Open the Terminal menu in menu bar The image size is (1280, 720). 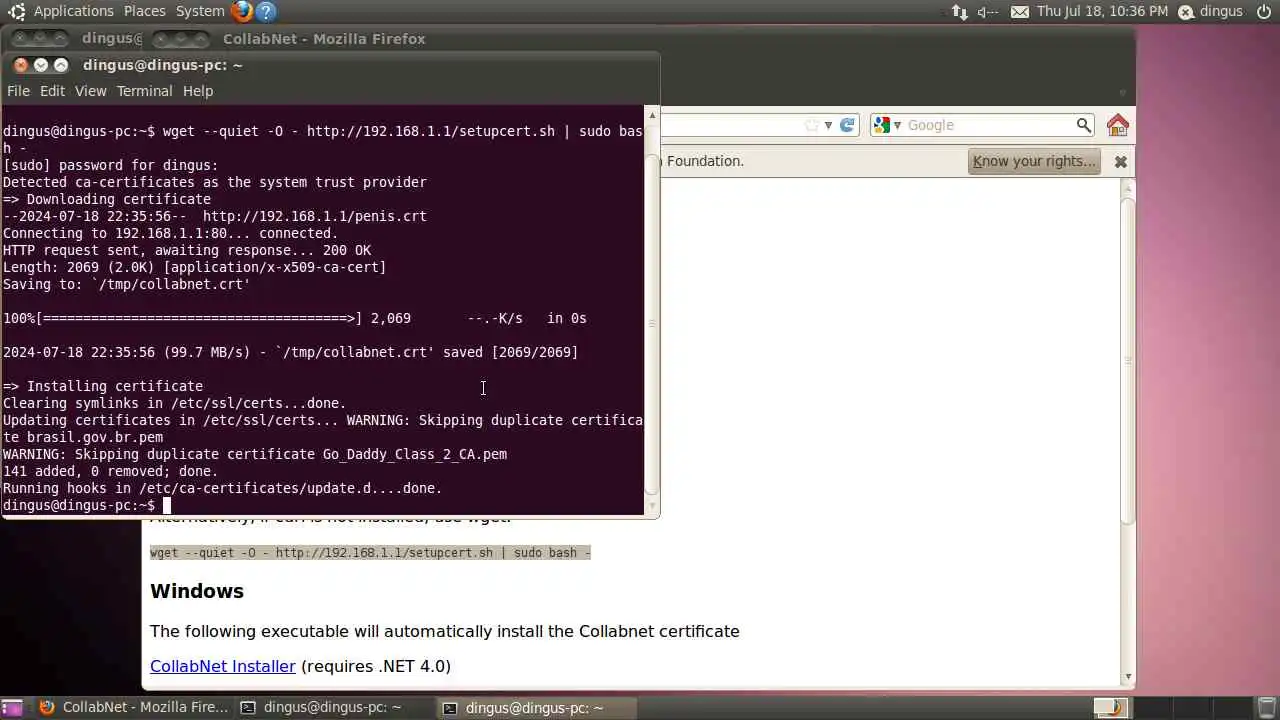click(x=144, y=91)
